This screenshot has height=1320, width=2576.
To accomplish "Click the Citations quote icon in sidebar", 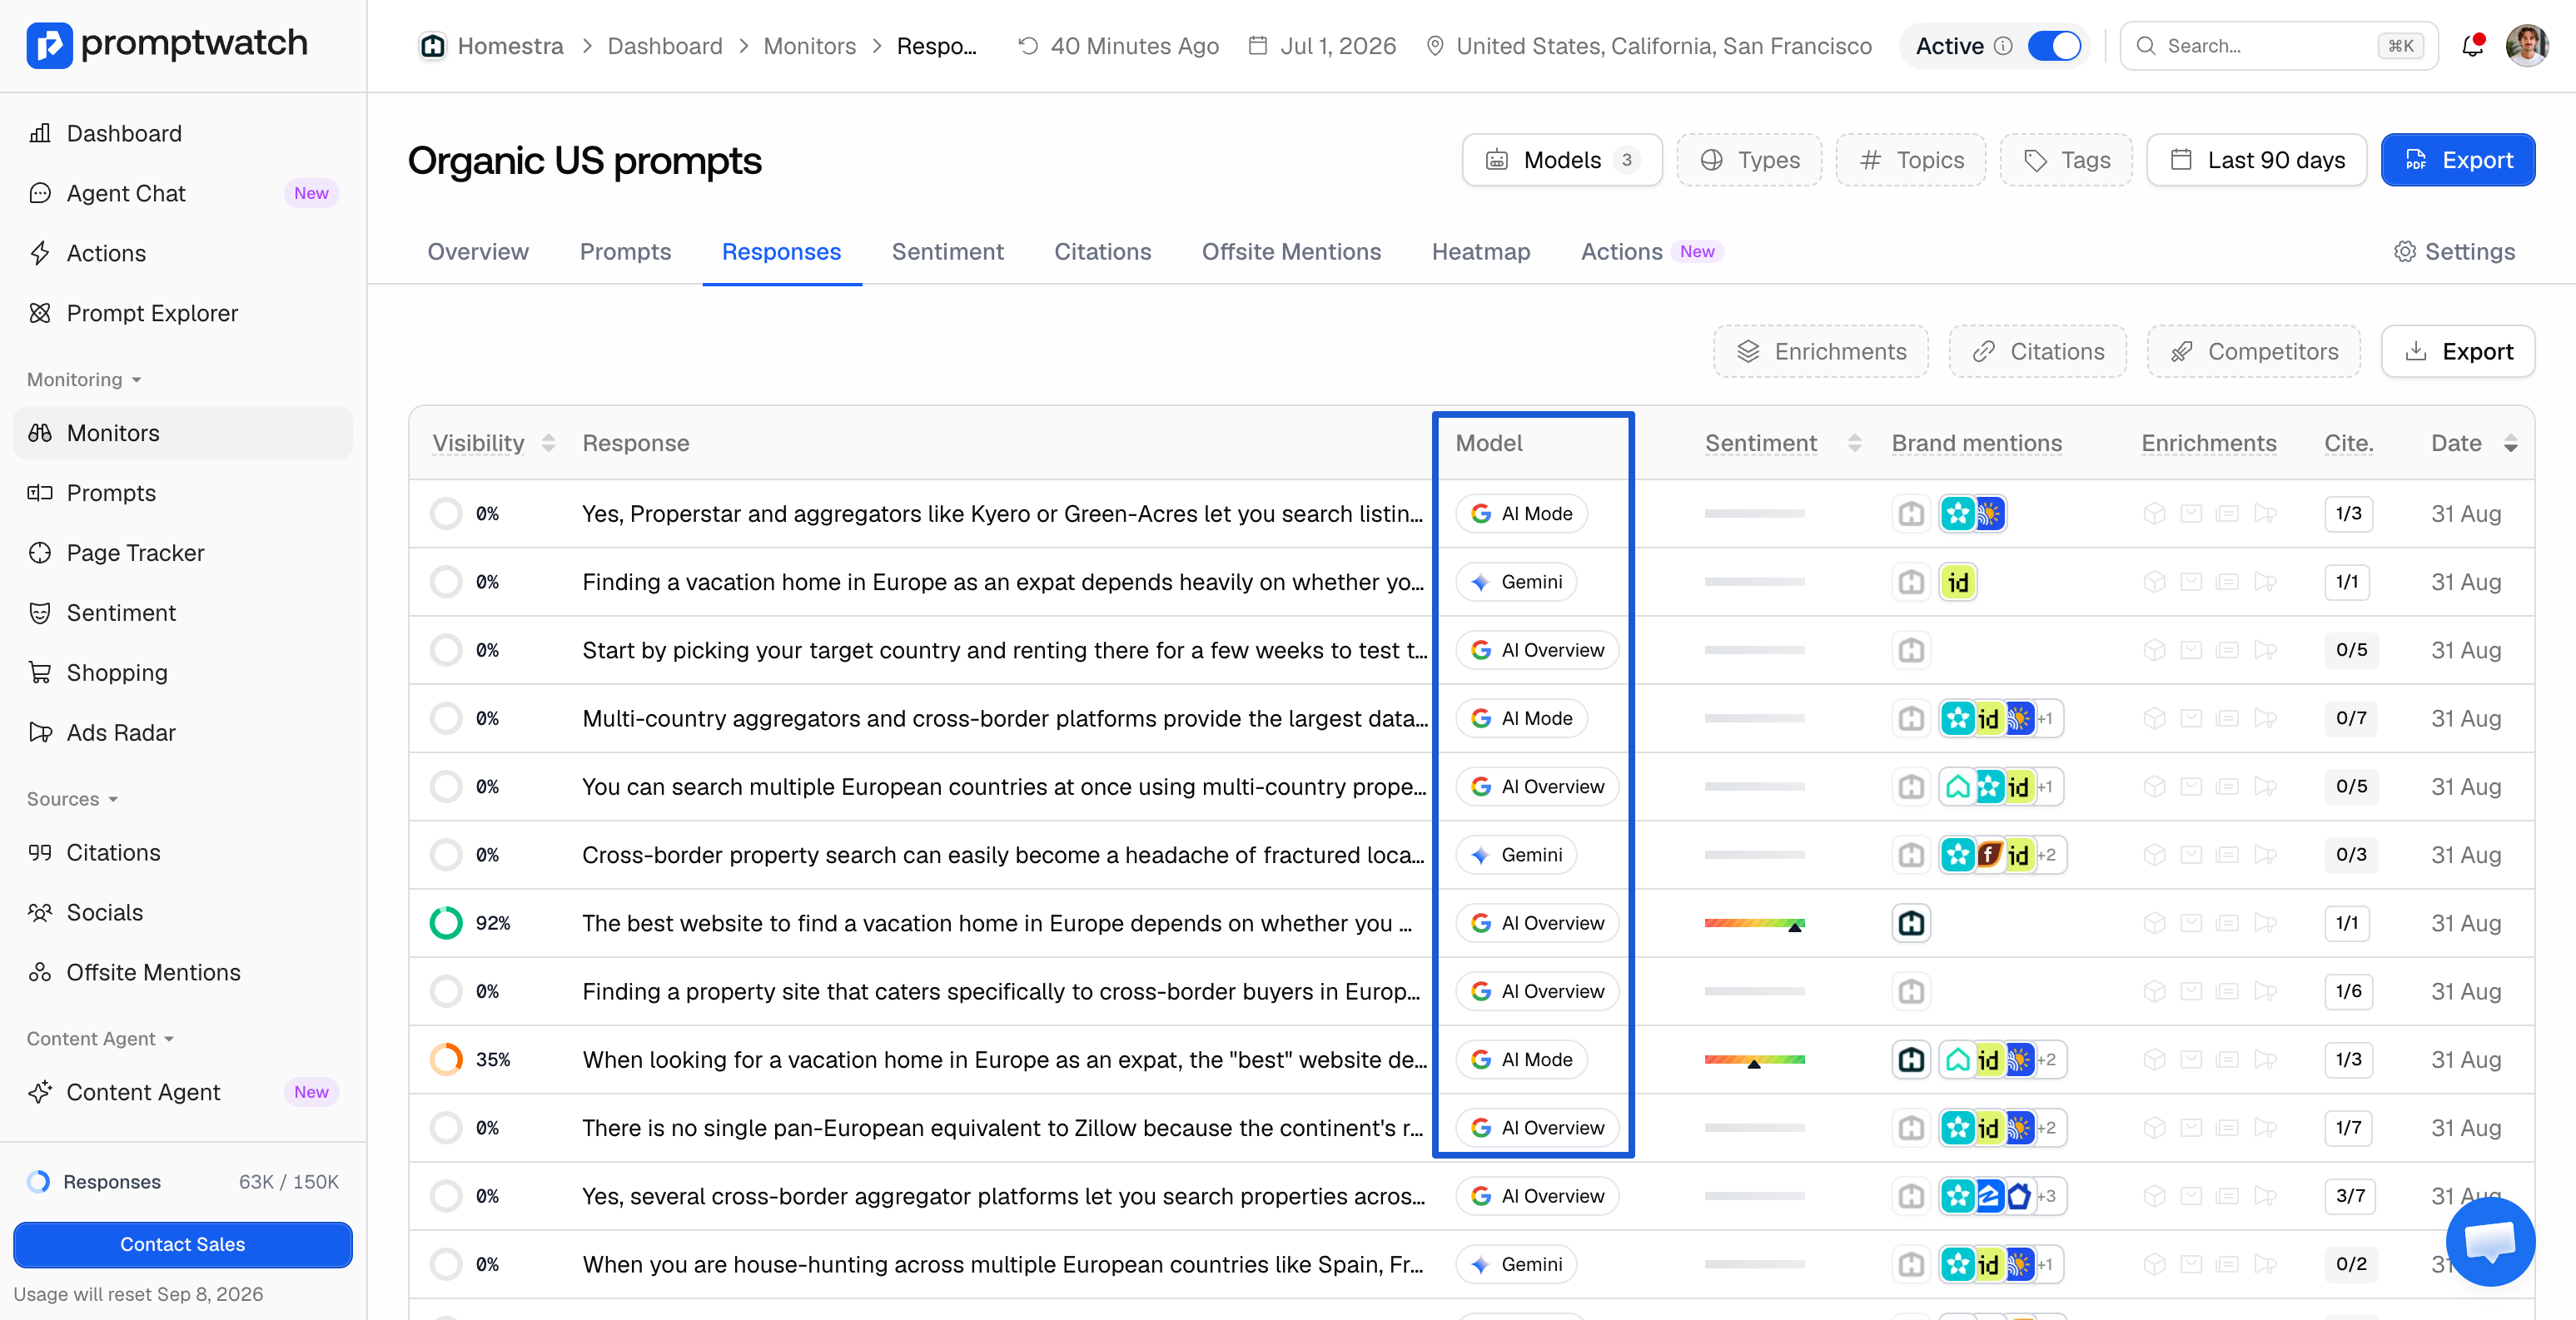I will [x=40, y=853].
